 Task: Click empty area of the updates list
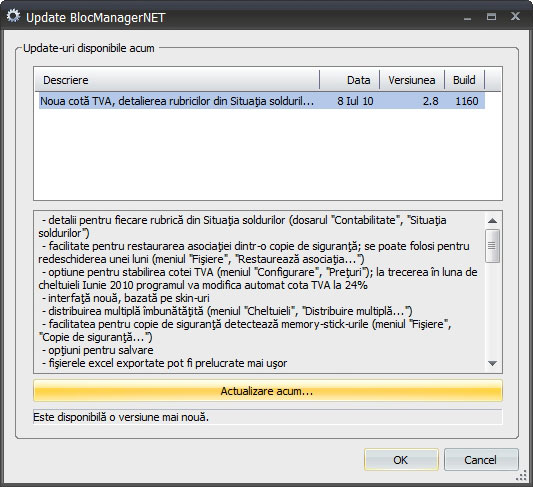(268, 155)
